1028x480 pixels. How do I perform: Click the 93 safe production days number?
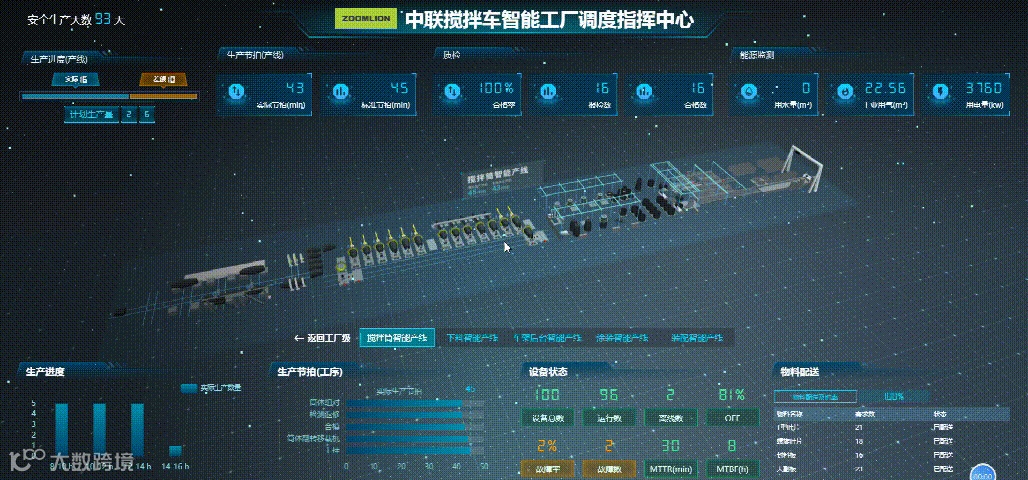pyautogui.click(x=103, y=19)
